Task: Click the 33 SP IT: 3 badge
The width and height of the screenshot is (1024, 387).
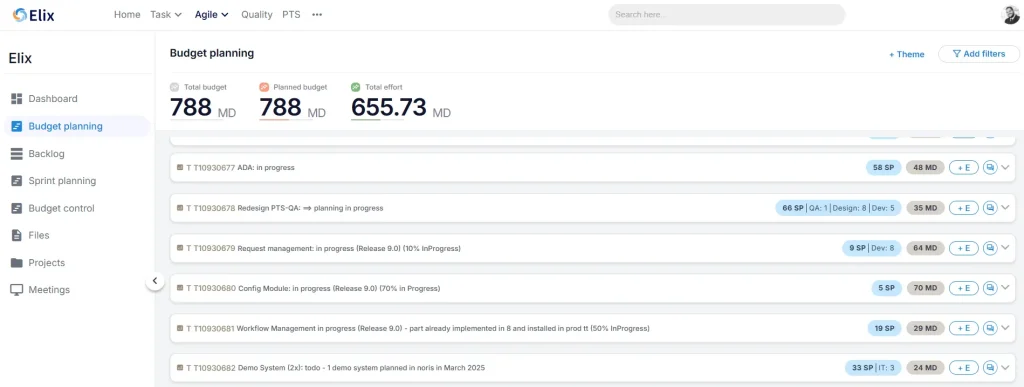Action: 873,368
